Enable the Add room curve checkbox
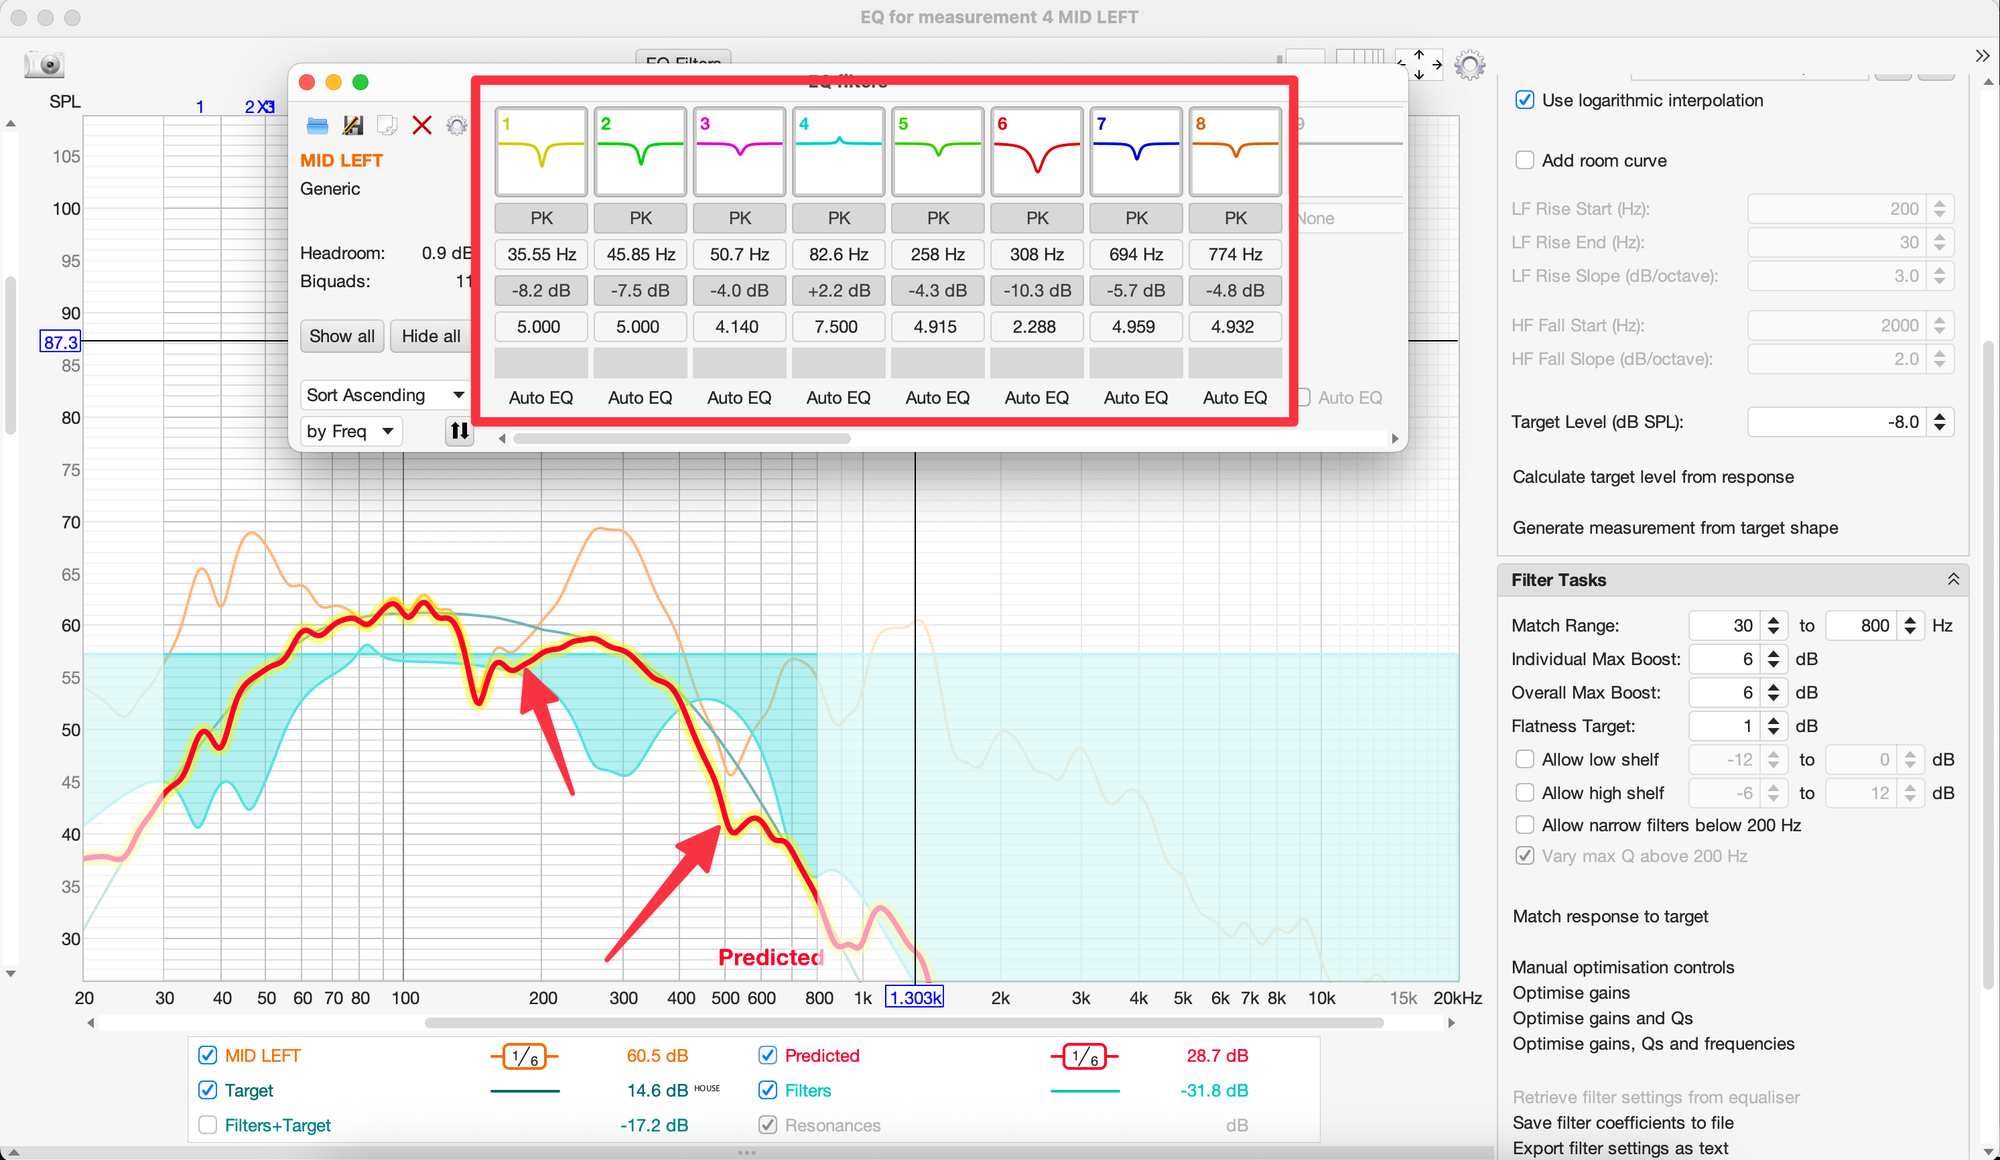The height and width of the screenshot is (1160, 2000). (1525, 161)
